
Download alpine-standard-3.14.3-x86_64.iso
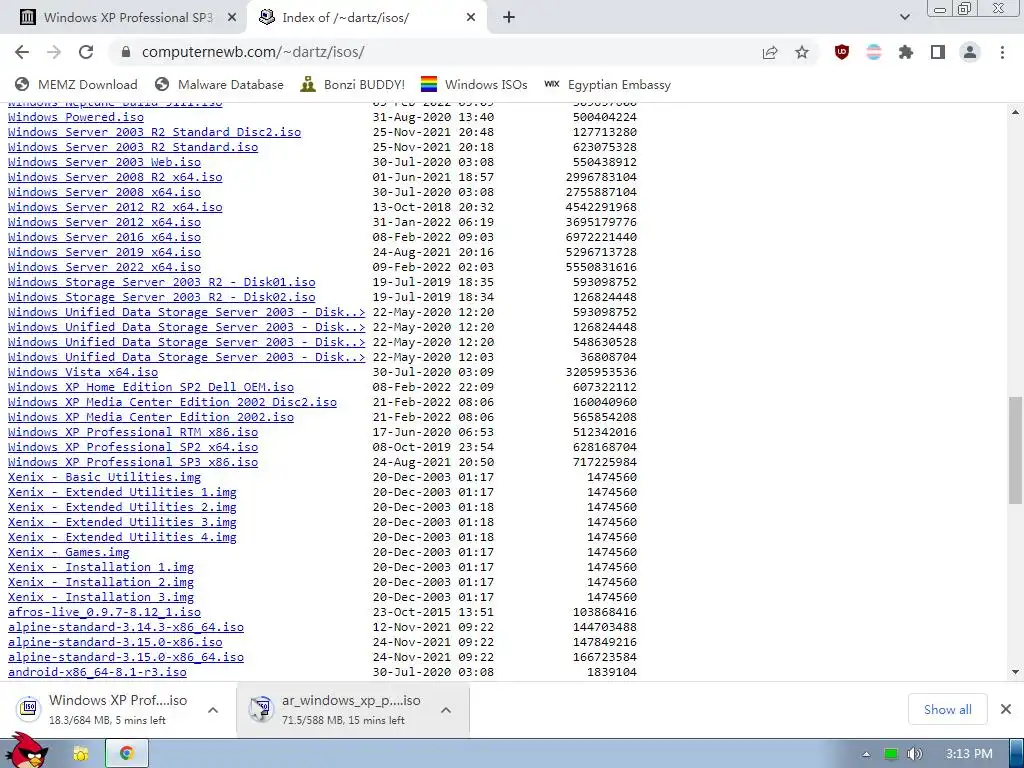click(x=126, y=628)
